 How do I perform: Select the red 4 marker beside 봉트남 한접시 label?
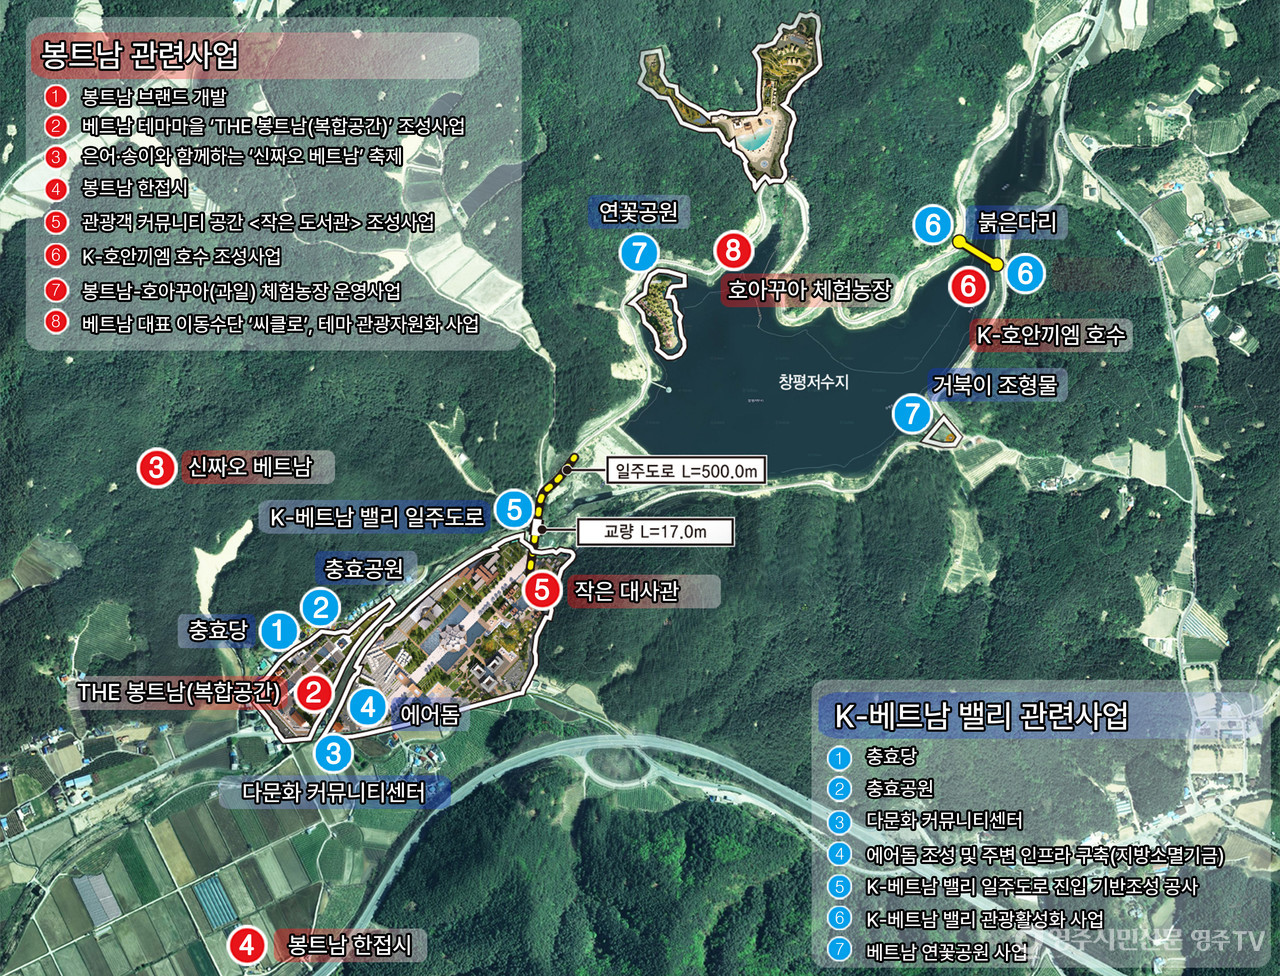(x=247, y=945)
